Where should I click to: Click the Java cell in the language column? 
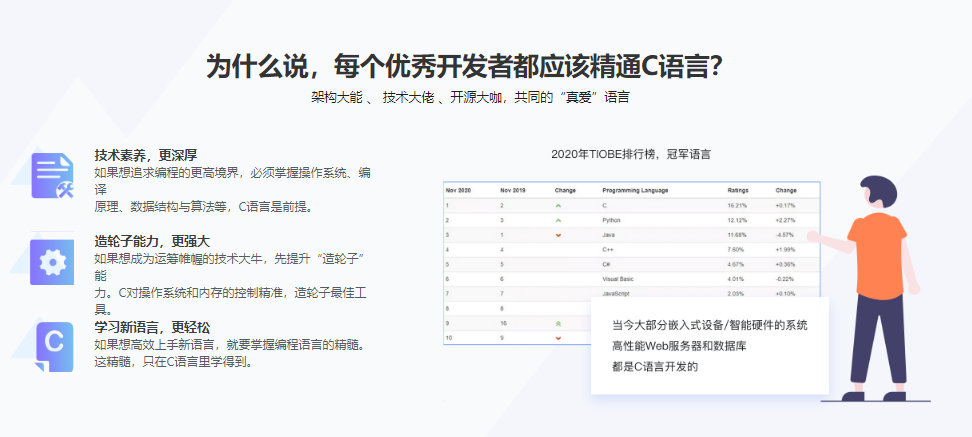click(608, 235)
